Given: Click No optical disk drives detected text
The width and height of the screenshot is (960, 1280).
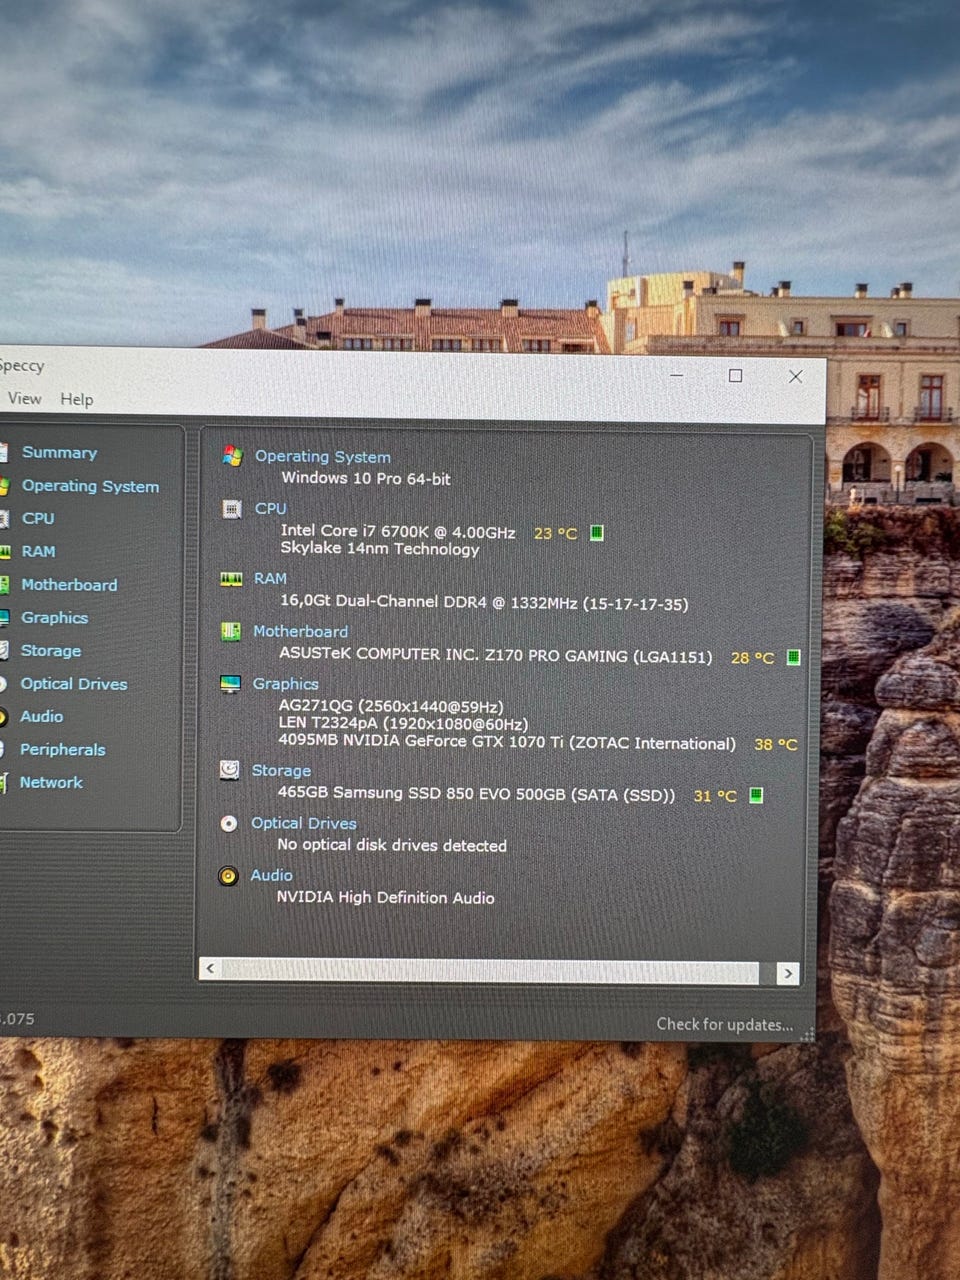Looking at the screenshot, I should [x=392, y=845].
